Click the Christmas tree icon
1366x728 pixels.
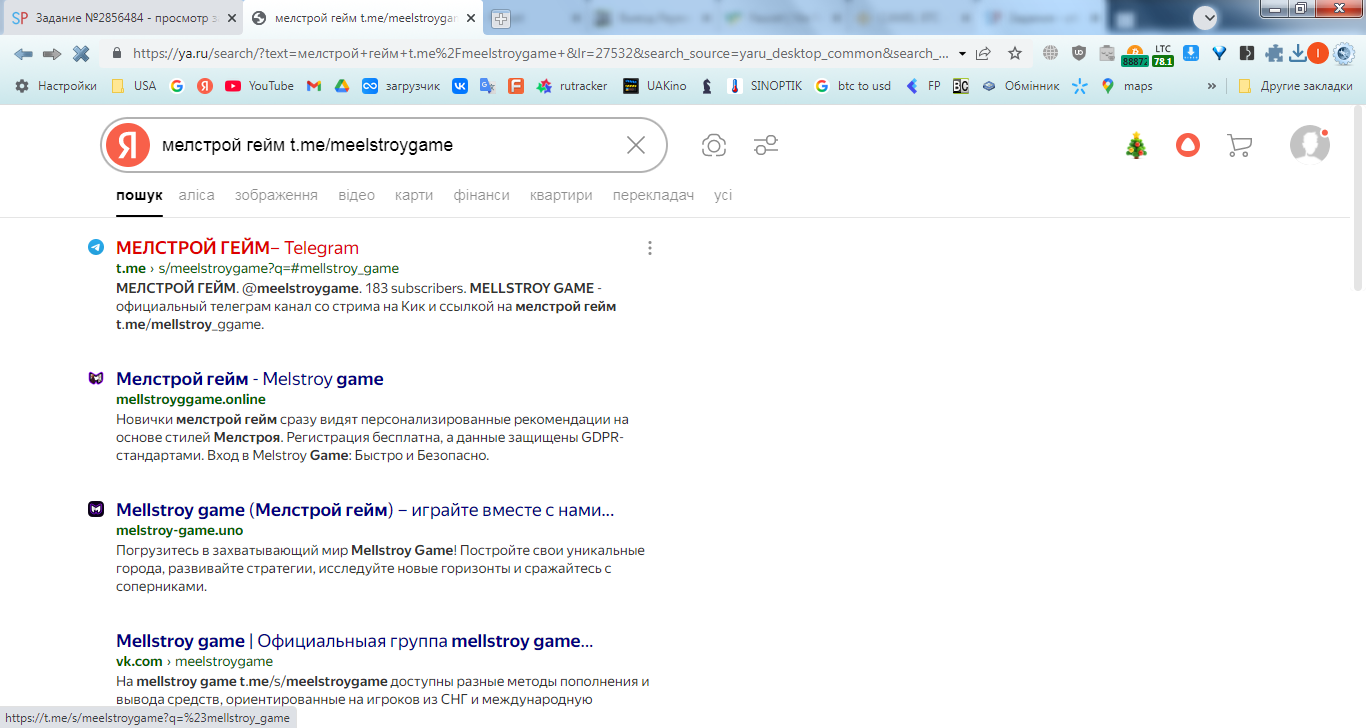[1136, 146]
